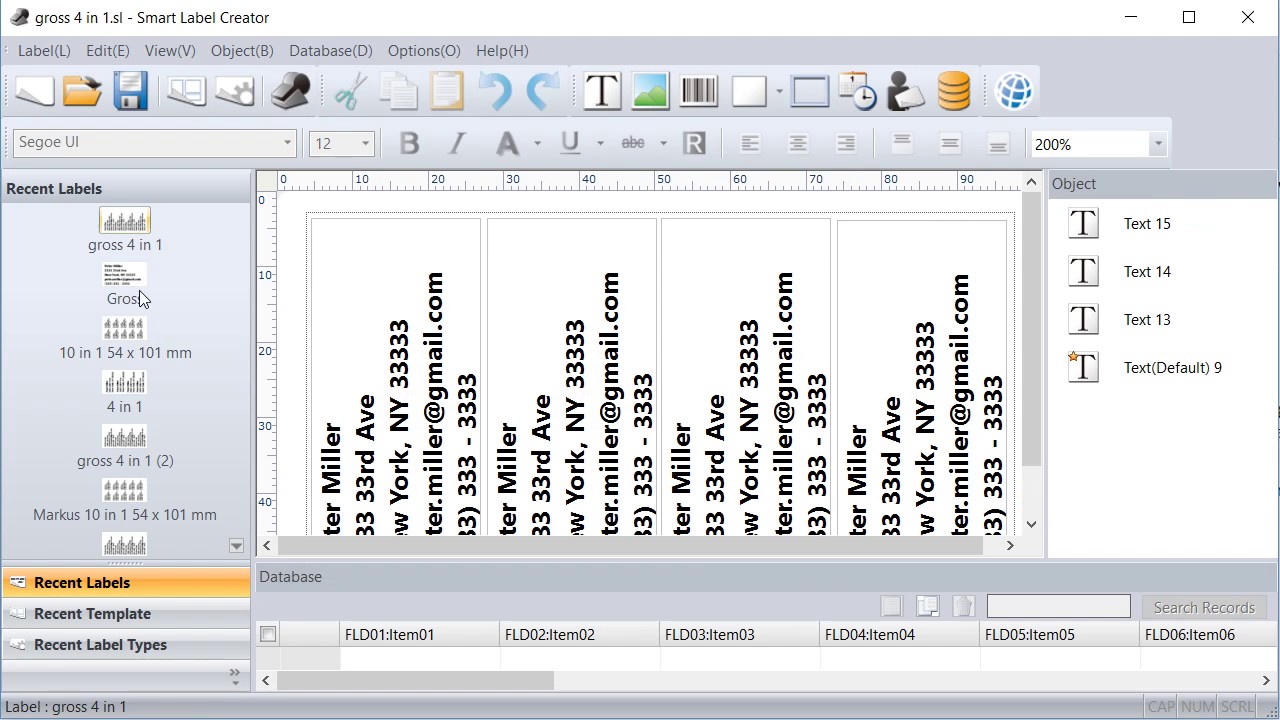Insert a date and time object
This screenshot has width=1280, height=720.
tap(857, 91)
